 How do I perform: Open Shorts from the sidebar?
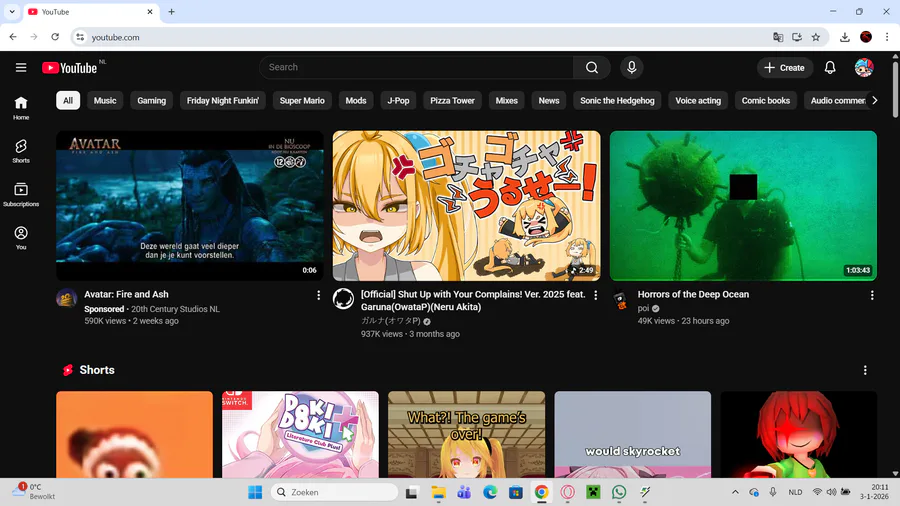pyautogui.click(x=21, y=151)
